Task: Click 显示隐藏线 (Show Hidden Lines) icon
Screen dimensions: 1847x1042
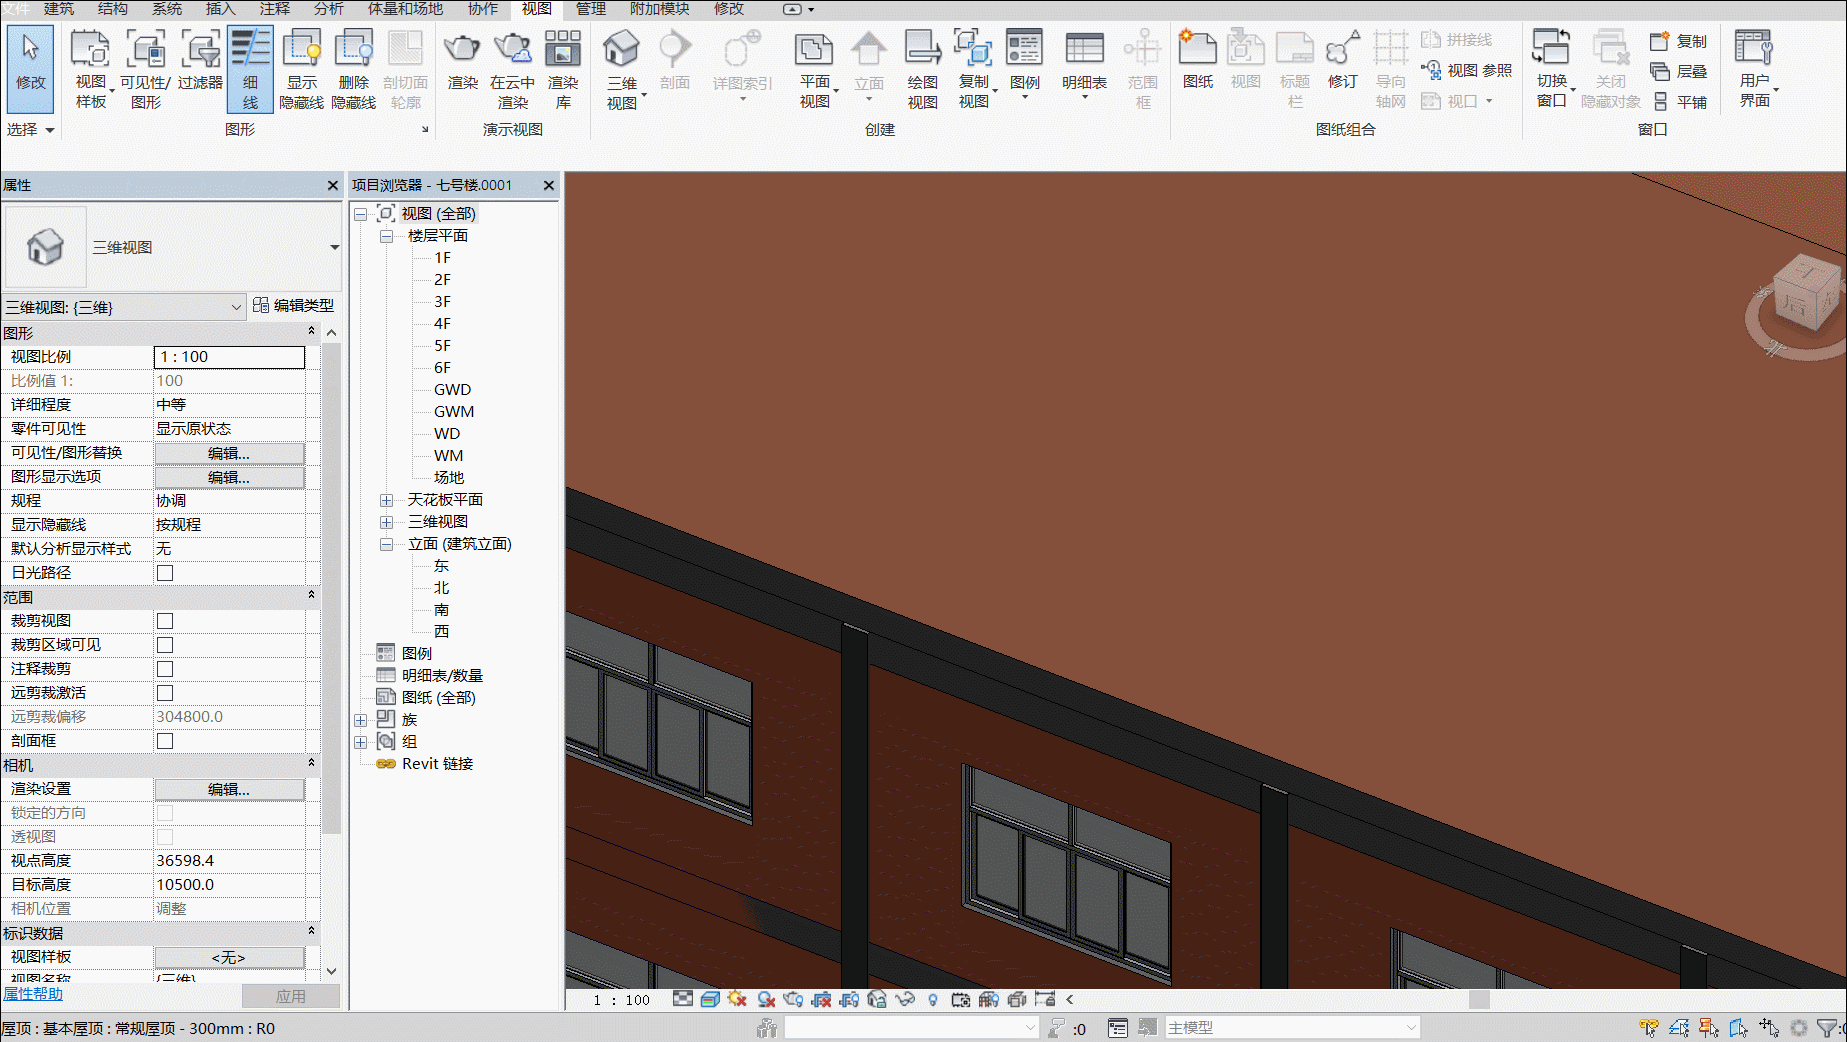Action: click(301, 69)
